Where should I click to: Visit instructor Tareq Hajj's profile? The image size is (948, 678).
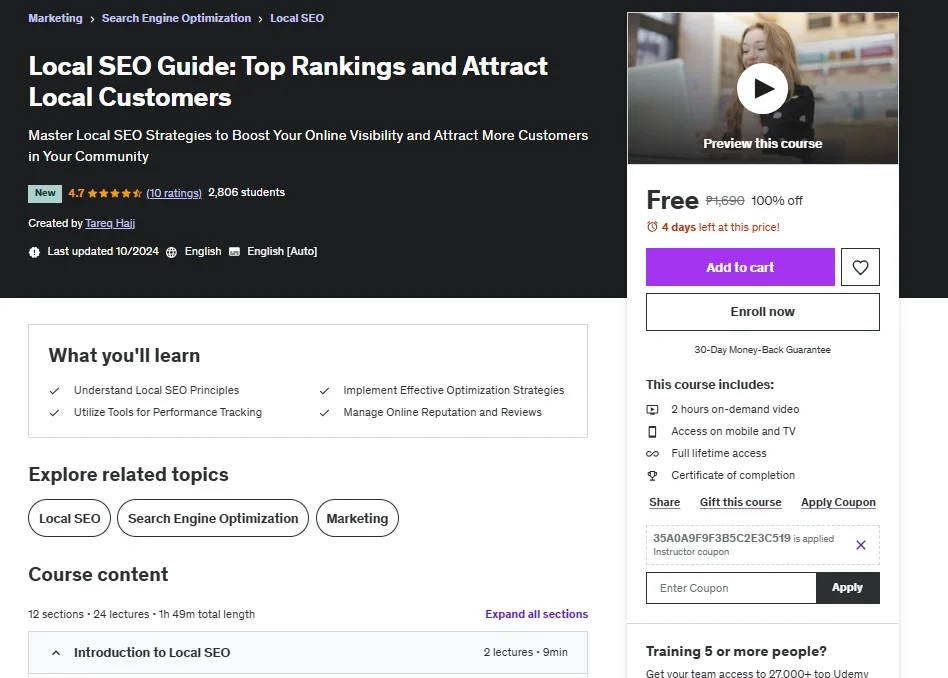[x=110, y=223]
